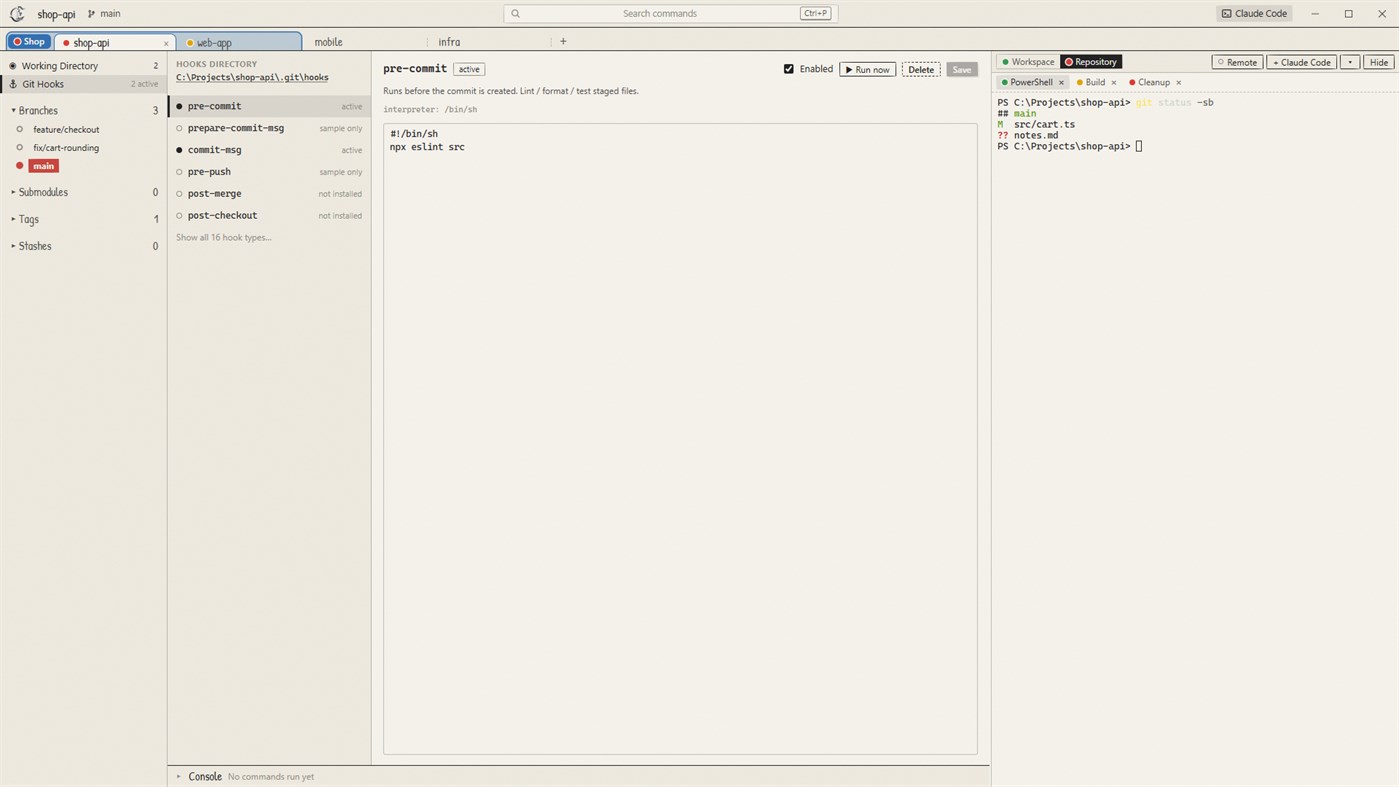Viewport: 1399px width, 787px height.
Task: Close the PowerShell terminal tab
Action: (x=1062, y=83)
